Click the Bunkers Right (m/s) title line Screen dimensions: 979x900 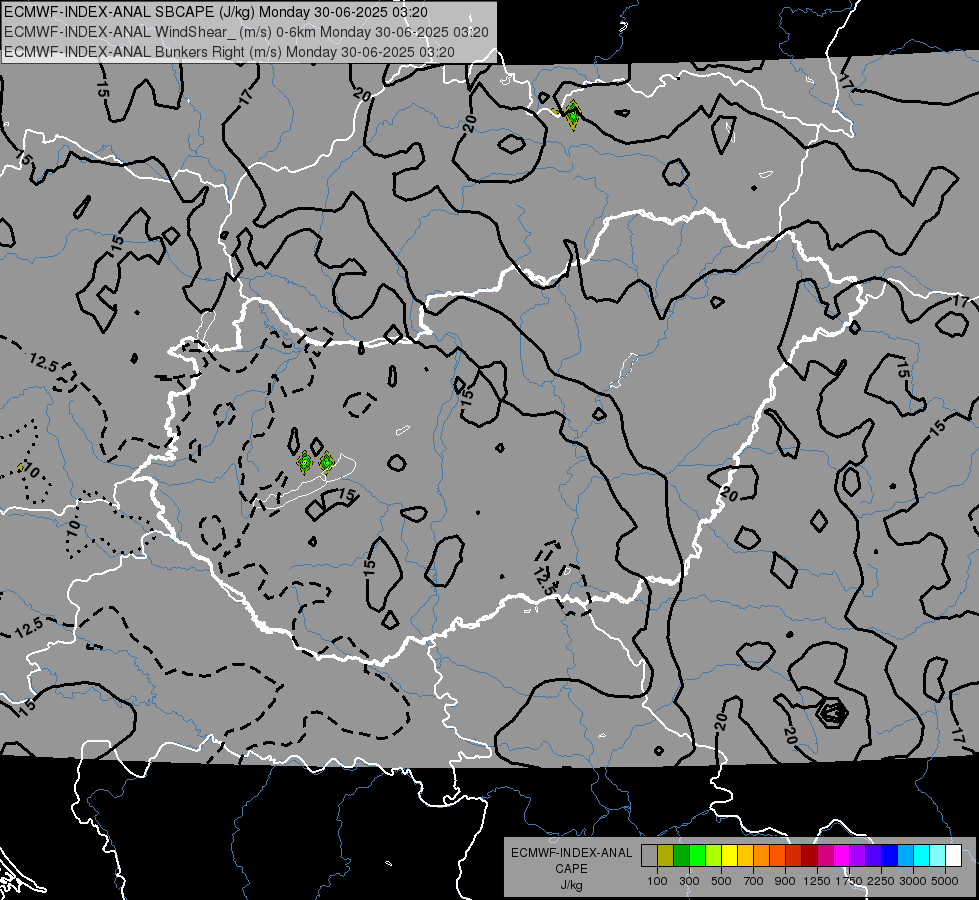229,52
